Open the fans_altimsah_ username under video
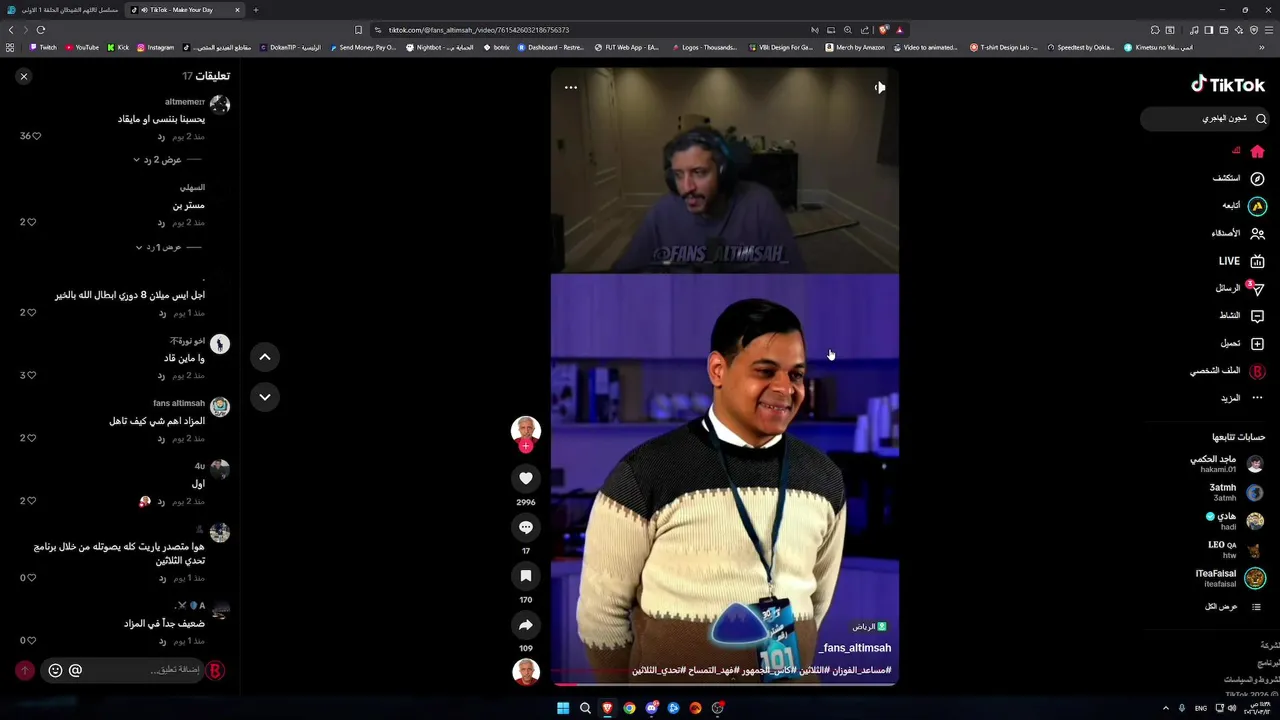 (x=855, y=649)
